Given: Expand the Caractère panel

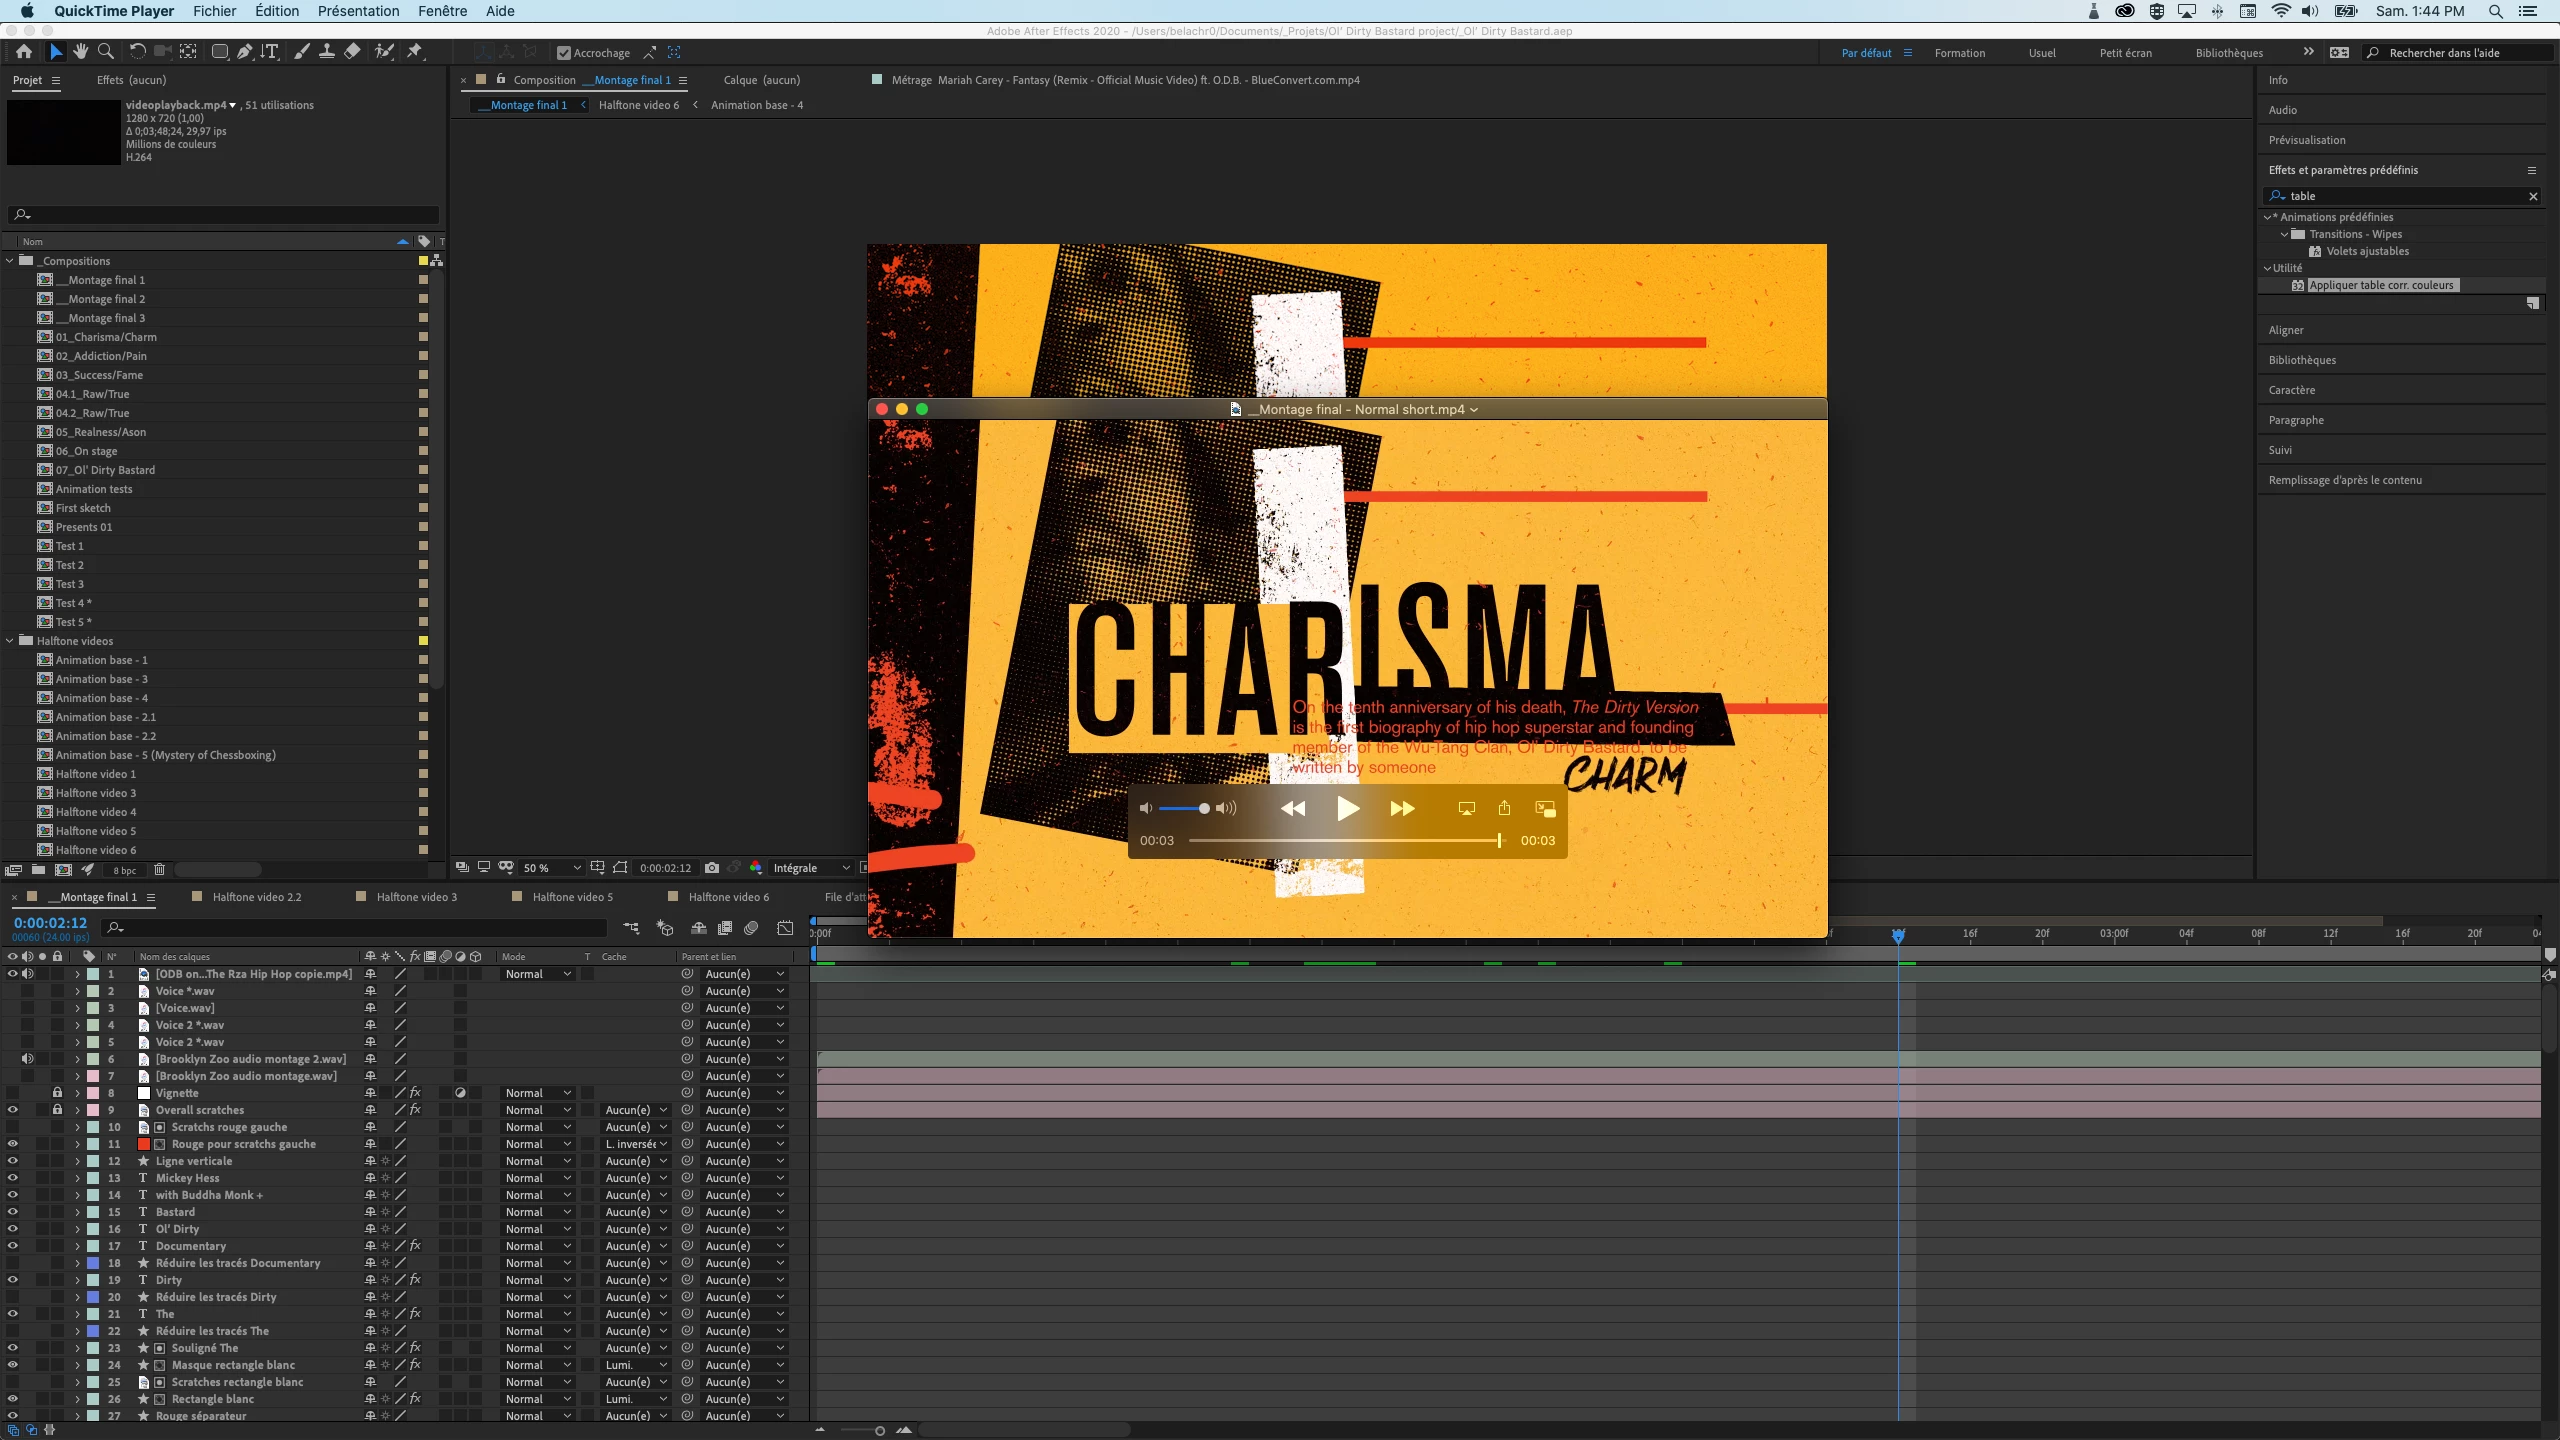Looking at the screenshot, I should tap(2291, 390).
